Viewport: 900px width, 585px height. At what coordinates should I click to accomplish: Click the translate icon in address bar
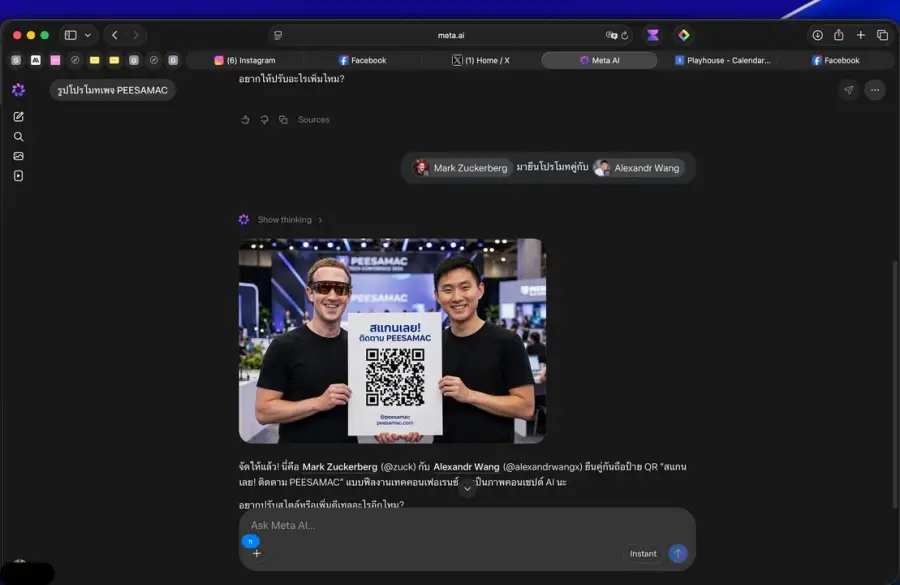[x=611, y=35]
